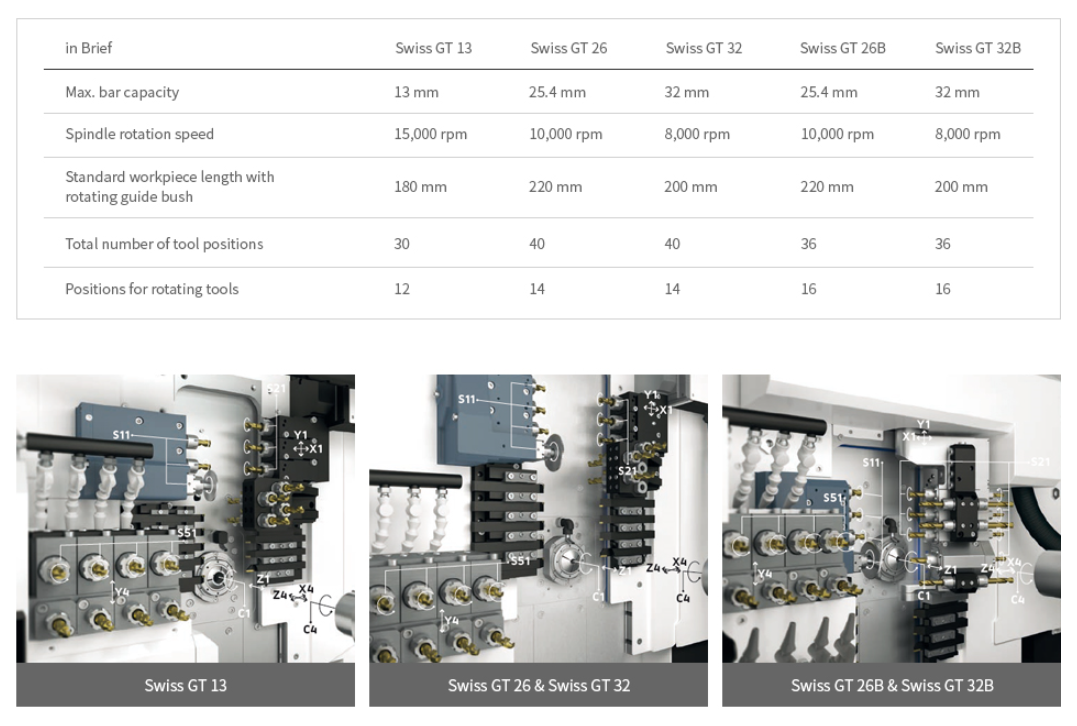This screenshot has height=726, width=1077.
Task: Click '40' tool positions under Swiss GT 32
Action: [x=672, y=244]
